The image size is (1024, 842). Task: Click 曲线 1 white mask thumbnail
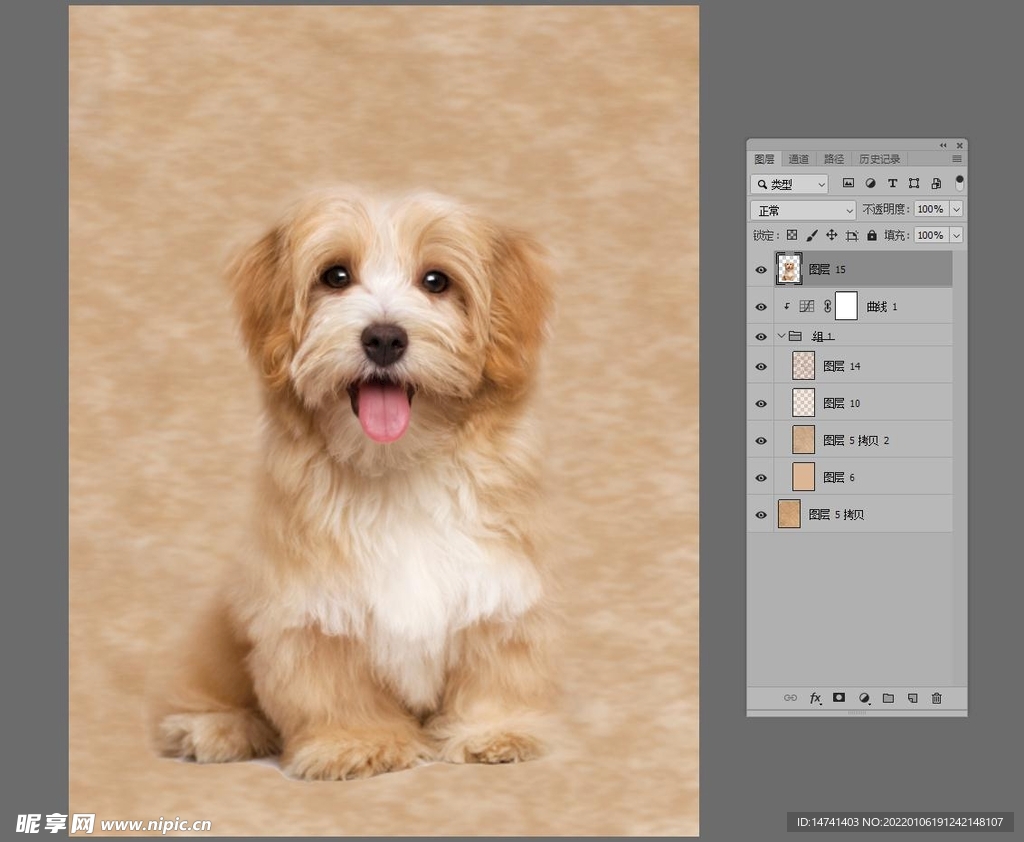(846, 306)
